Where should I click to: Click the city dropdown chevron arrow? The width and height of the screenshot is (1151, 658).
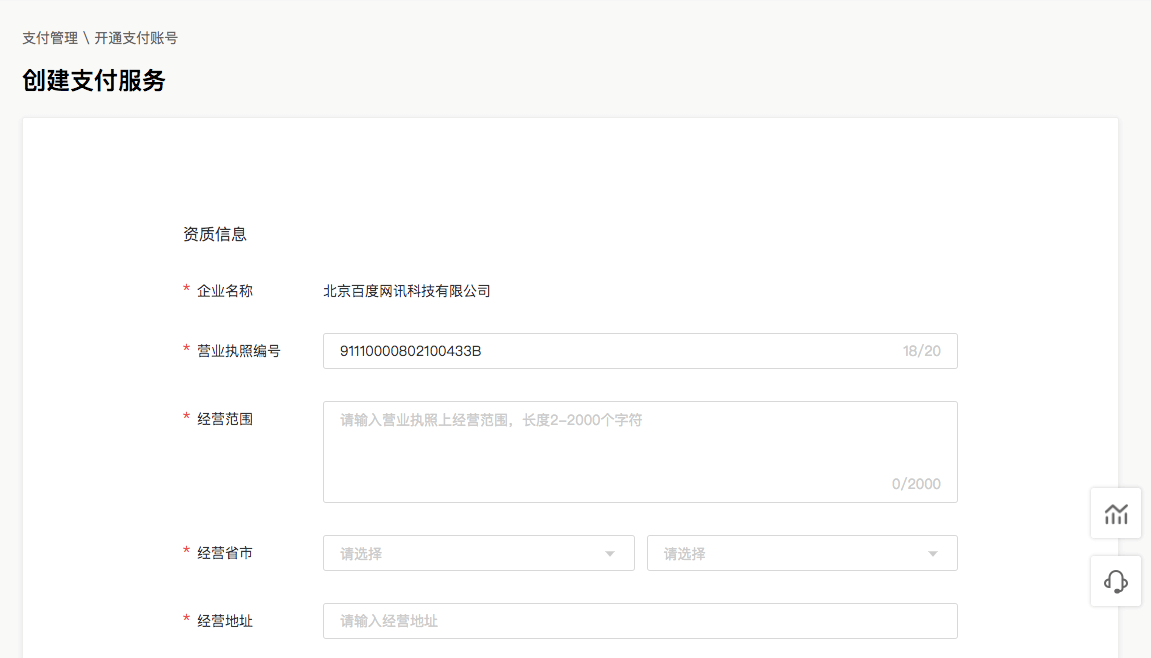(x=932, y=552)
